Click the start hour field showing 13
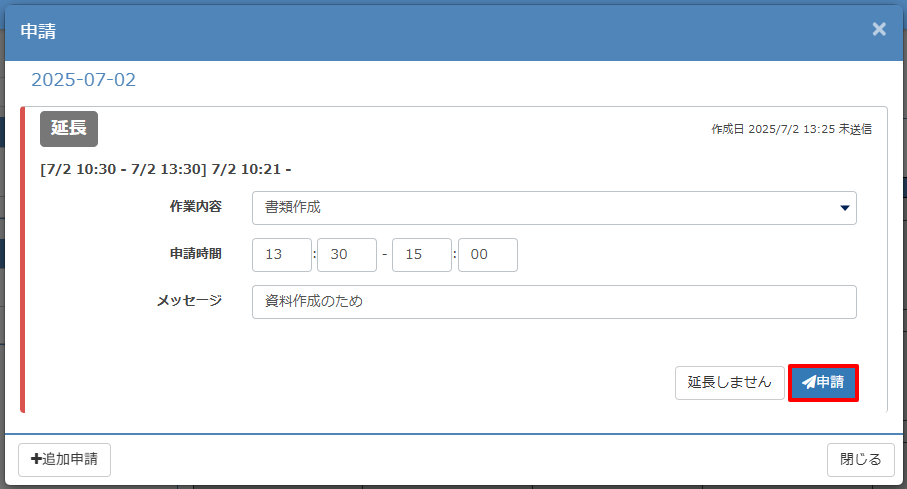This screenshot has height=489, width=907. tap(282, 255)
